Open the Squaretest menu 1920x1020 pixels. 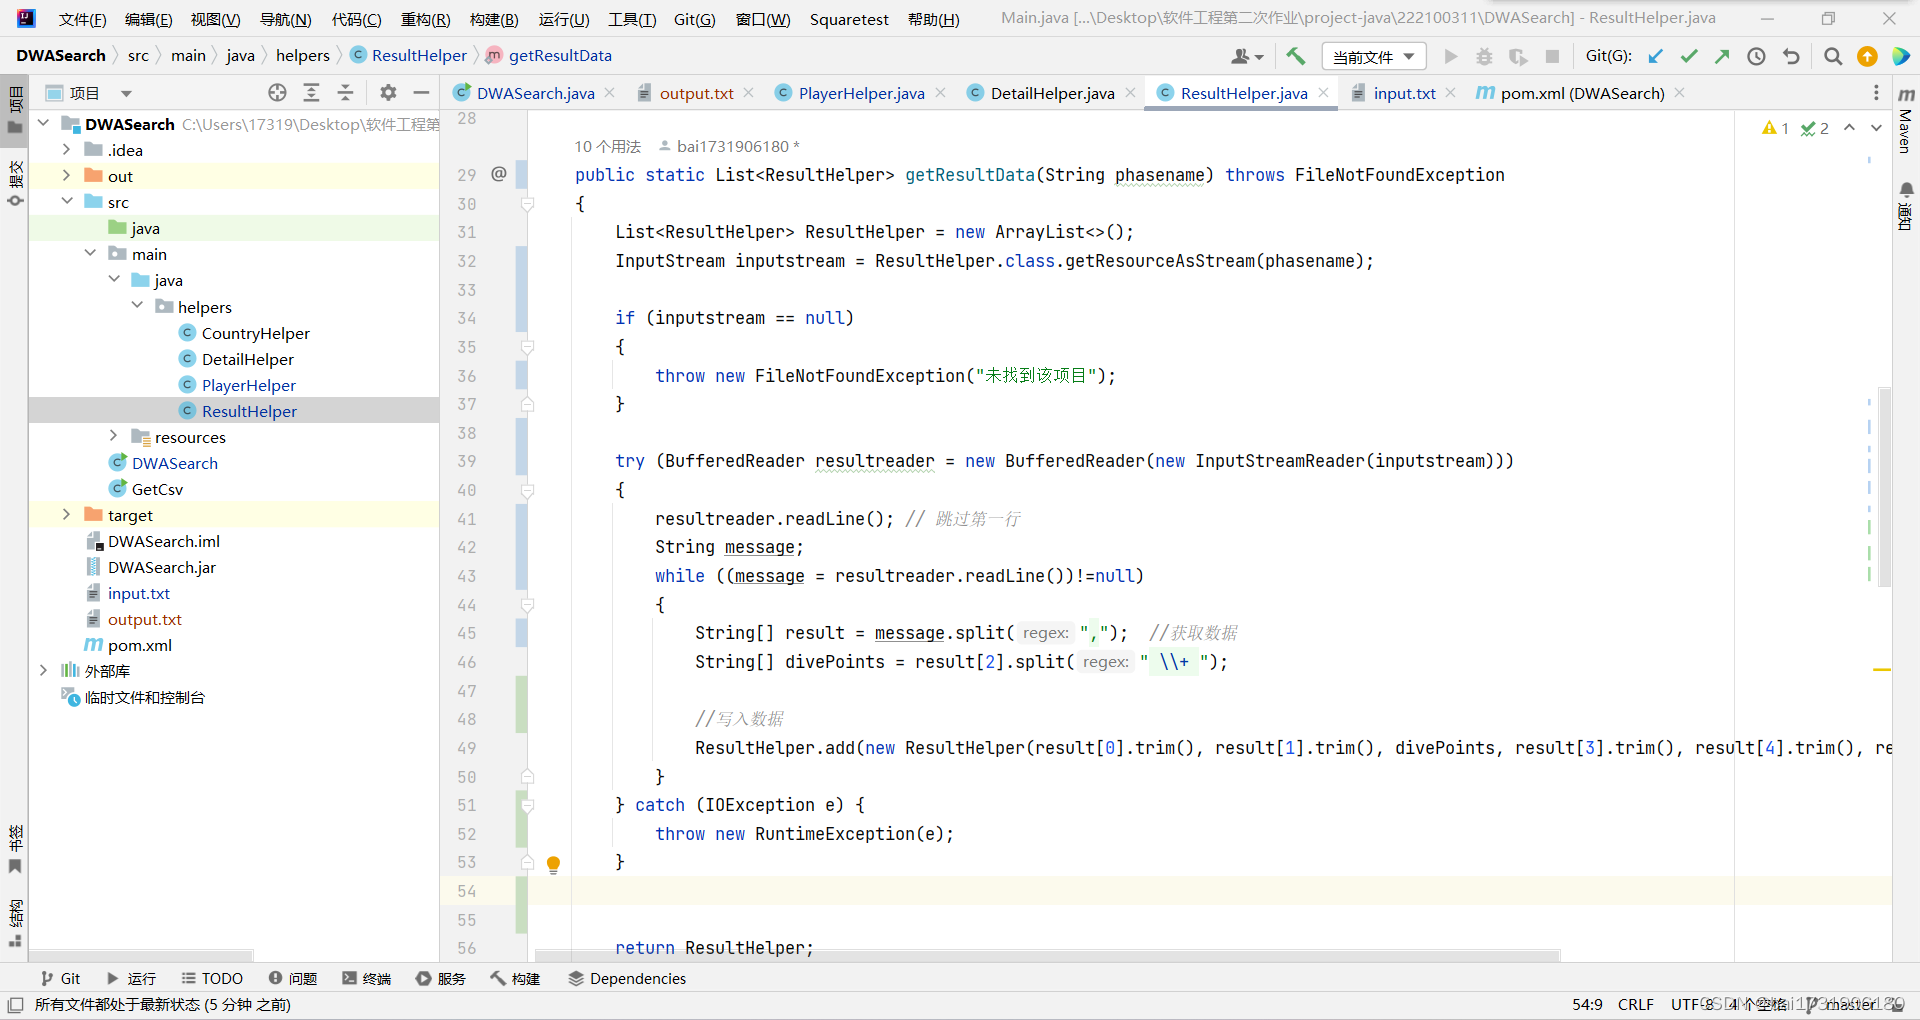pyautogui.click(x=849, y=19)
